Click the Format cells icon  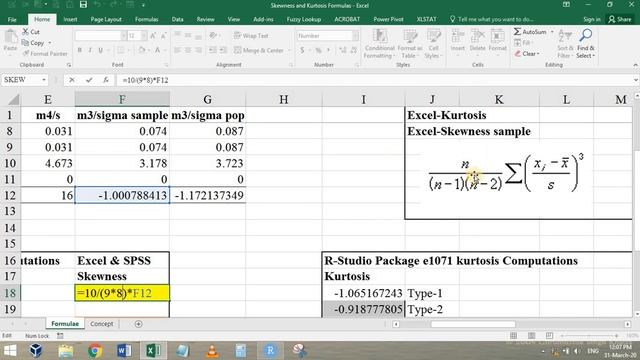tap(497, 37)
